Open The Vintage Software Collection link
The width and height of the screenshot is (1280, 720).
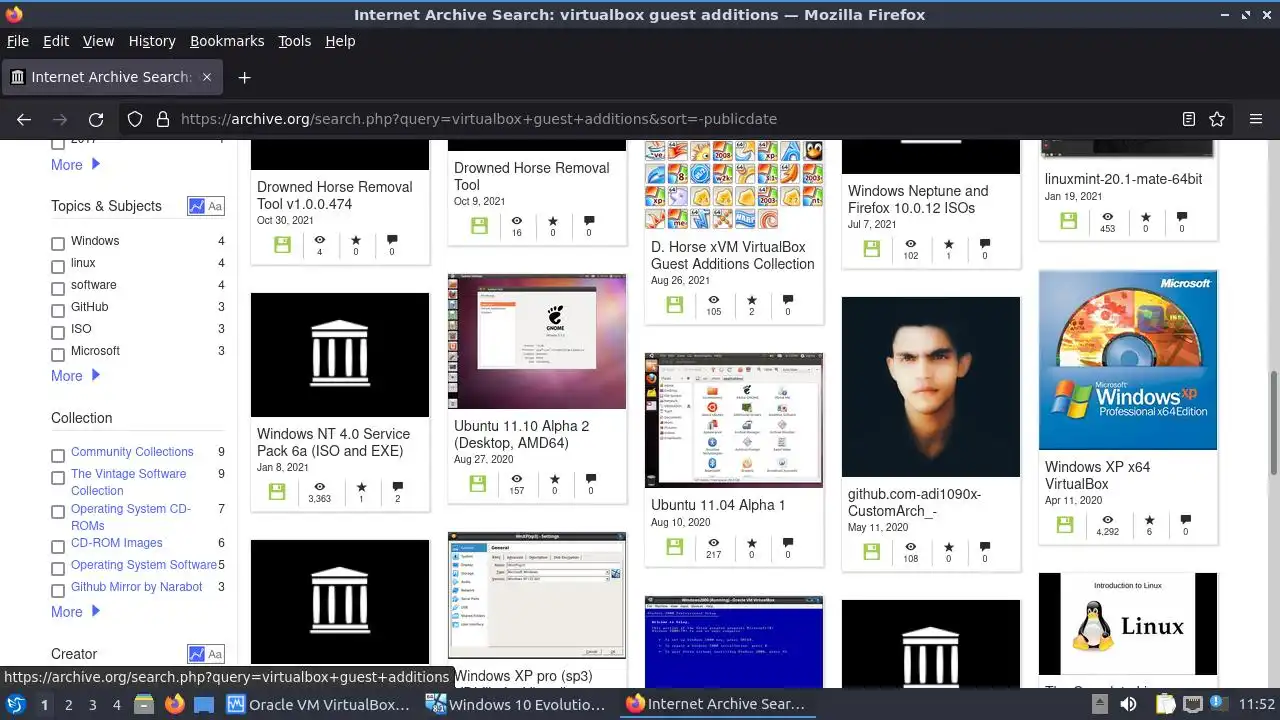click(x=128, y=482)
